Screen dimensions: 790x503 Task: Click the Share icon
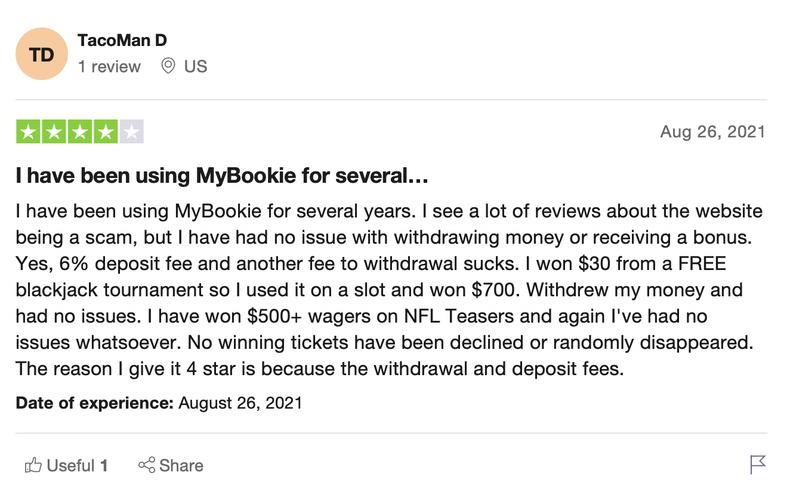click(x=147, y=465)
